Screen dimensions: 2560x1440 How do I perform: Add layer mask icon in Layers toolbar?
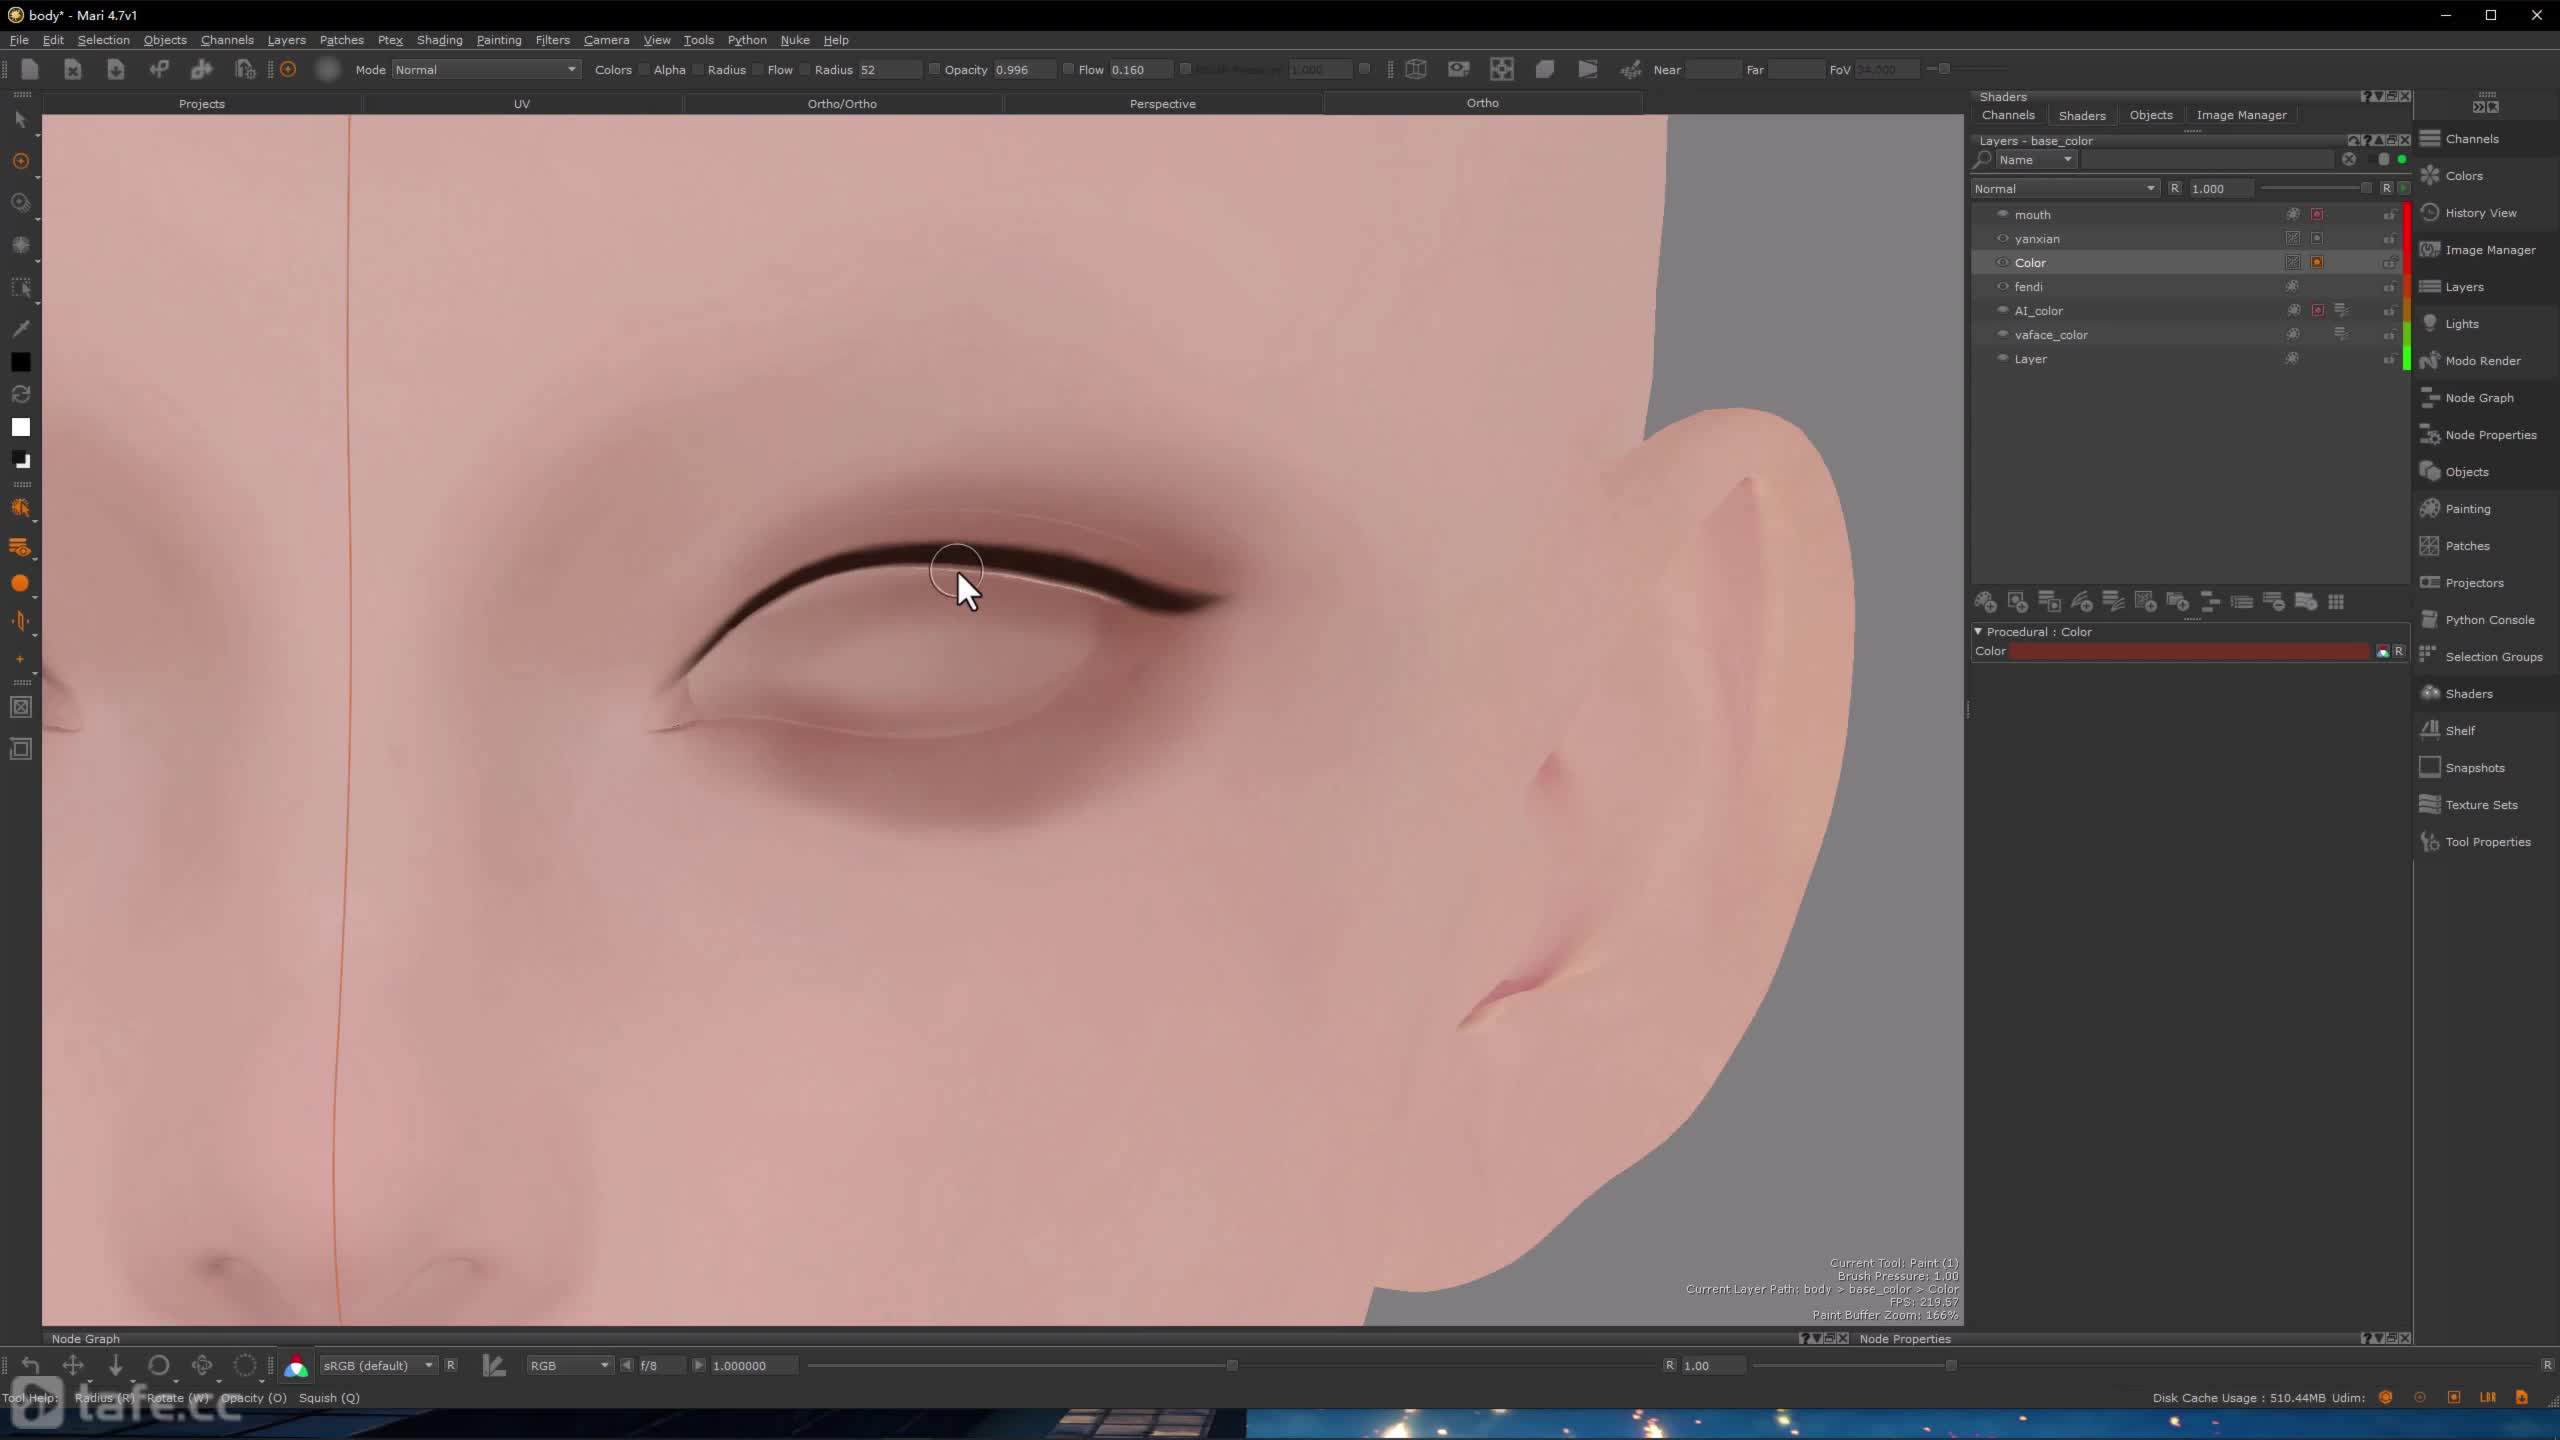tap(2017, 602)
